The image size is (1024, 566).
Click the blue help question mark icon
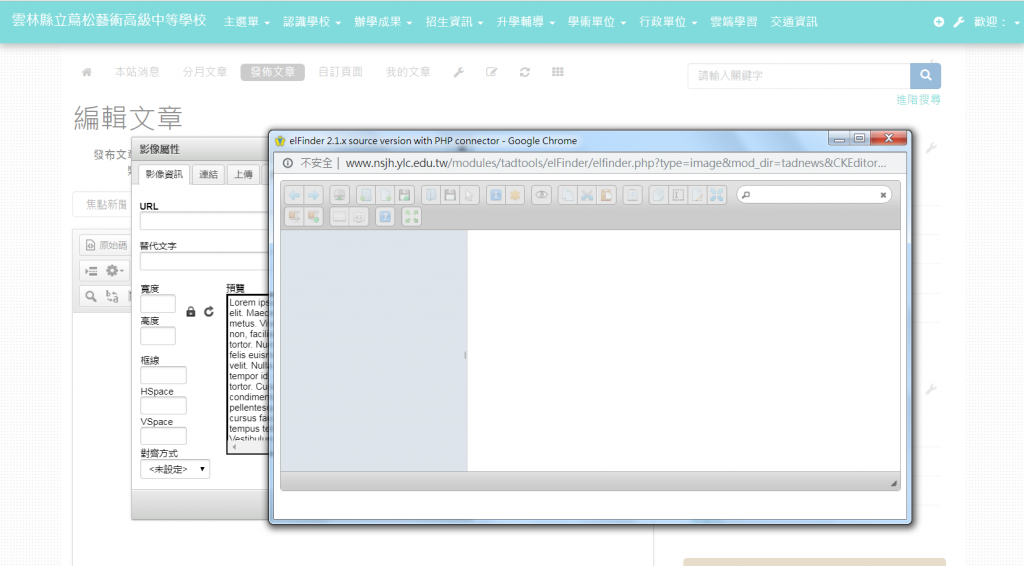pyautogui.click(x=384, y=216)
